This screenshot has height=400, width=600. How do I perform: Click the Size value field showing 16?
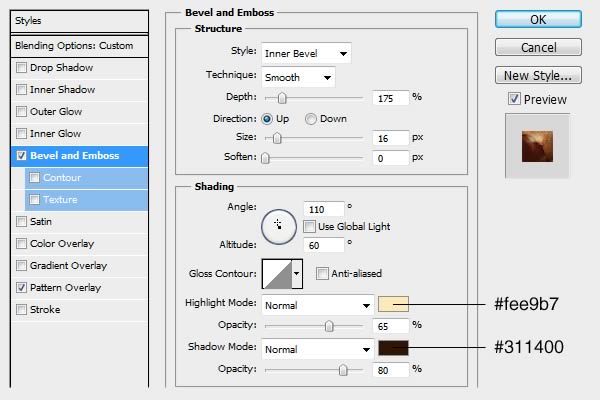point(391,138)
